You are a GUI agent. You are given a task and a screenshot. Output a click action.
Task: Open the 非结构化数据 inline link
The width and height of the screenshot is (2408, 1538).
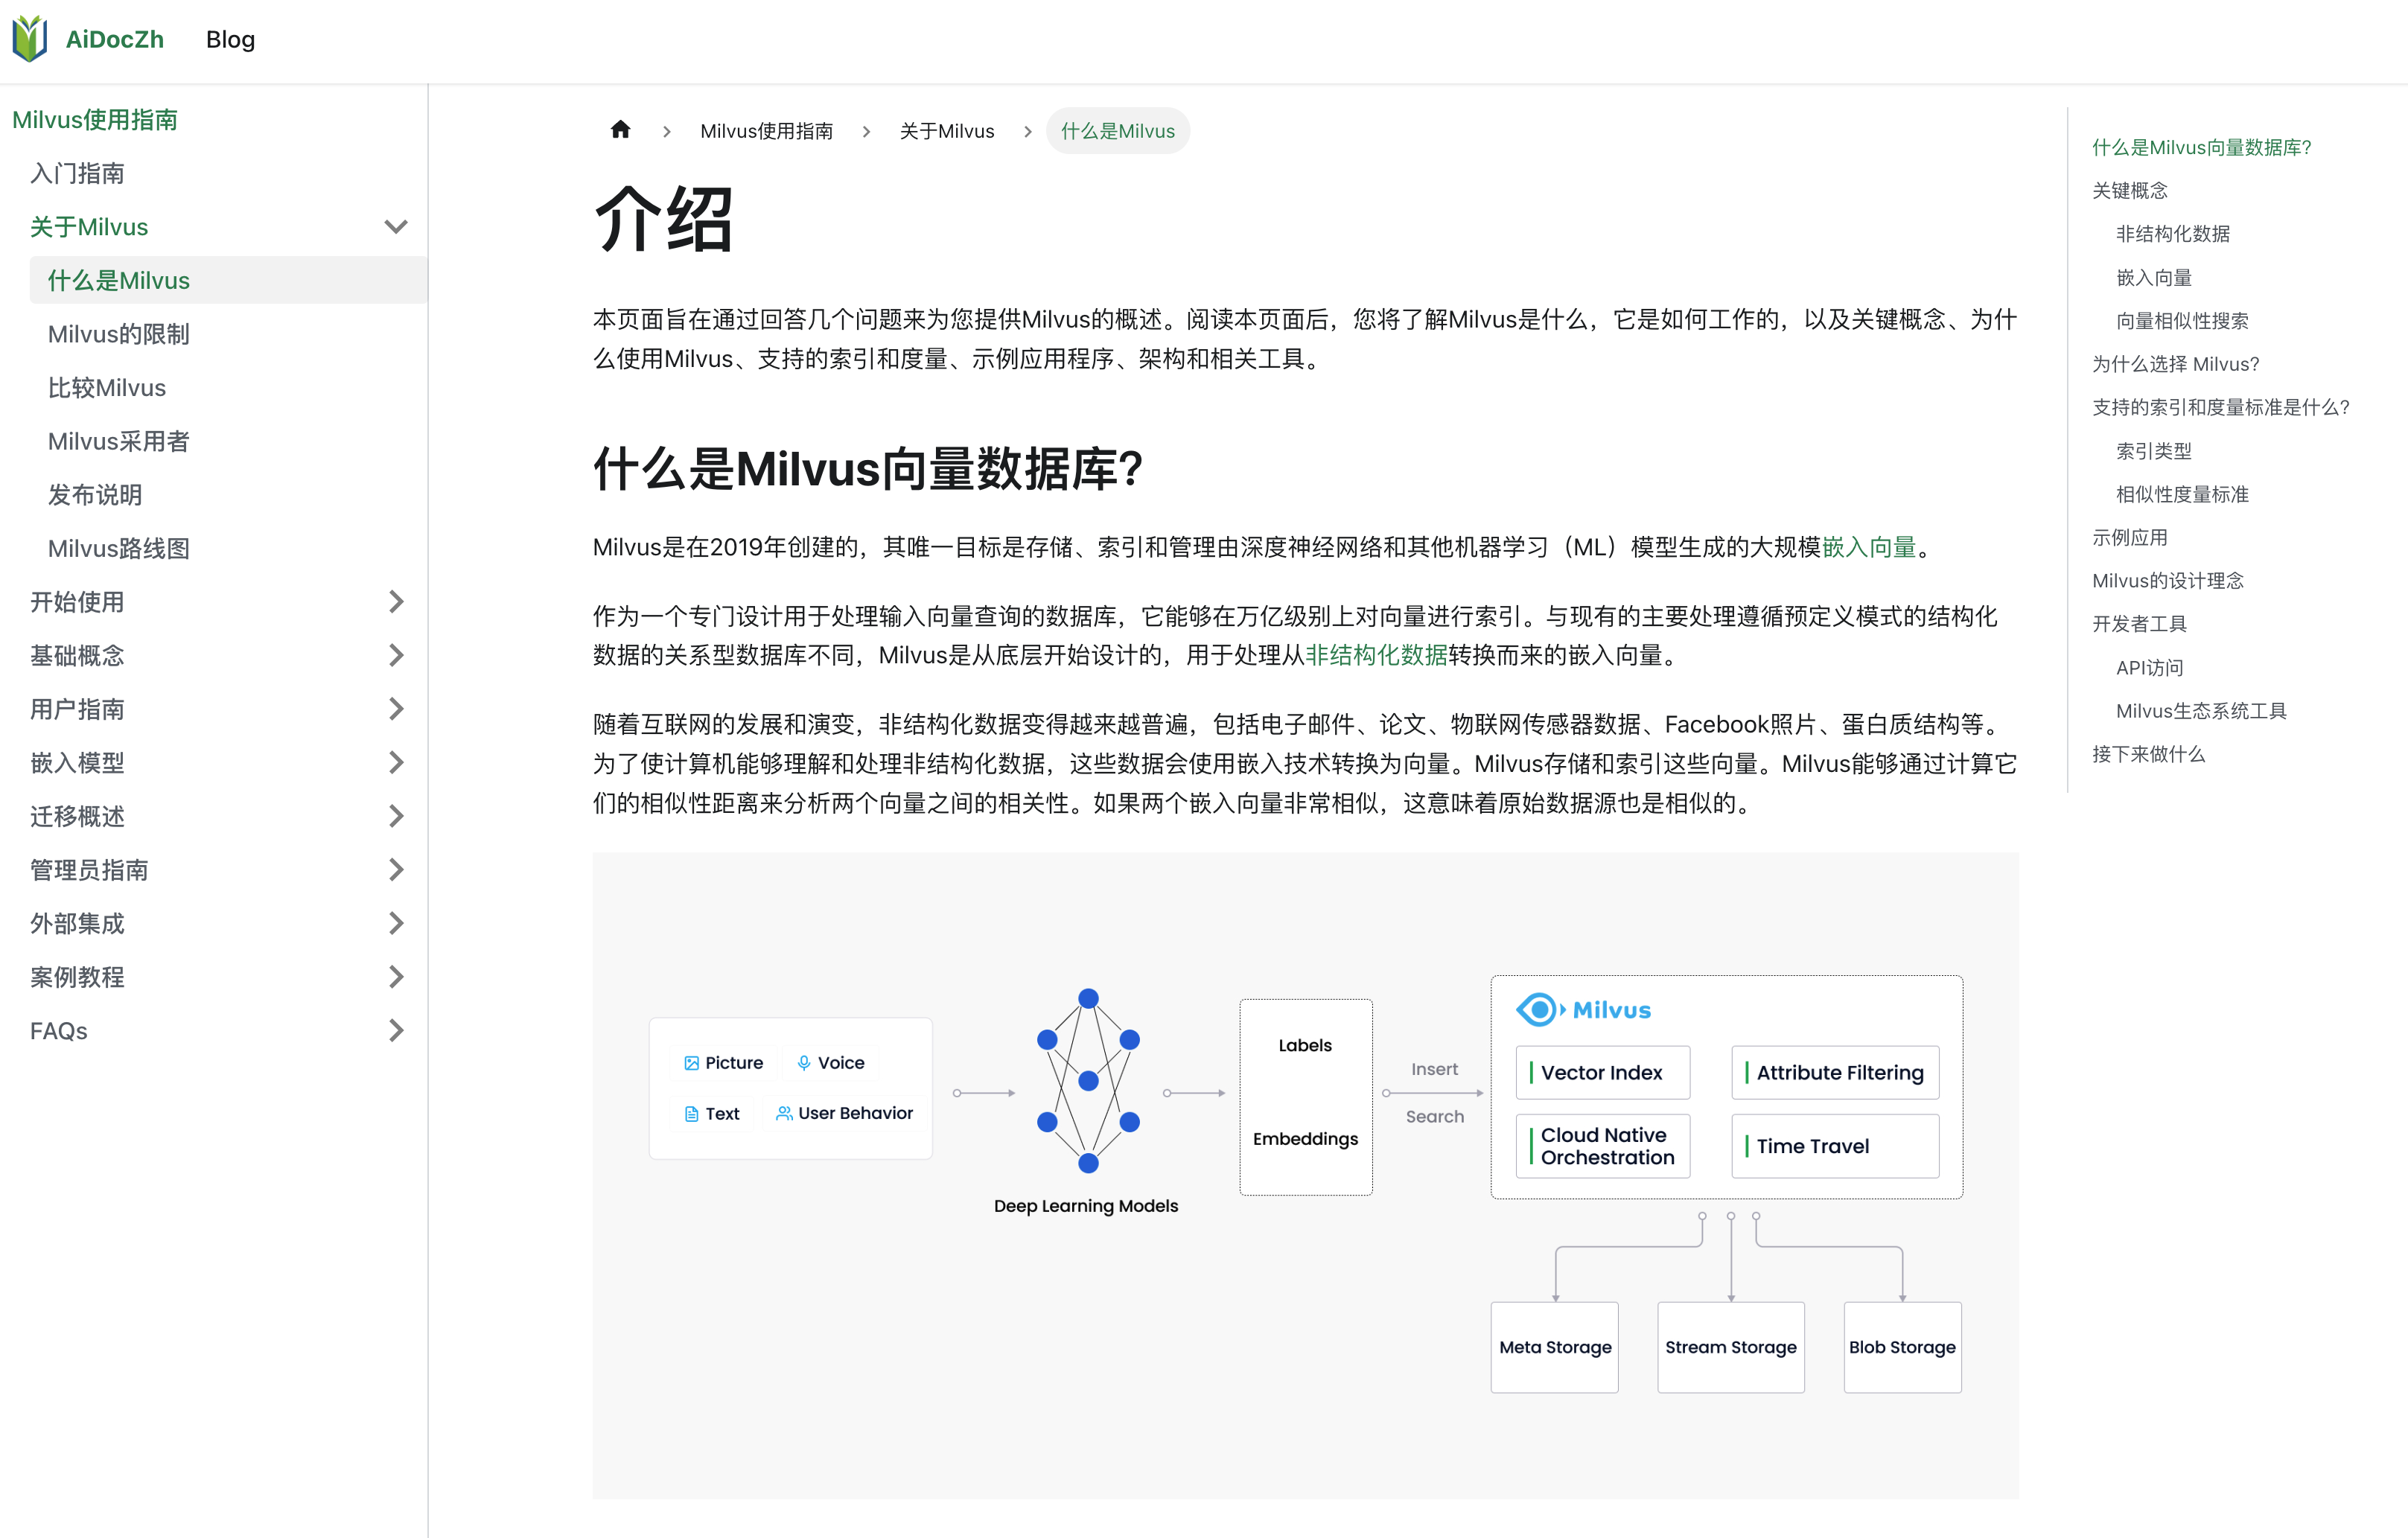pyautogui.click(x=1376, y=655)
